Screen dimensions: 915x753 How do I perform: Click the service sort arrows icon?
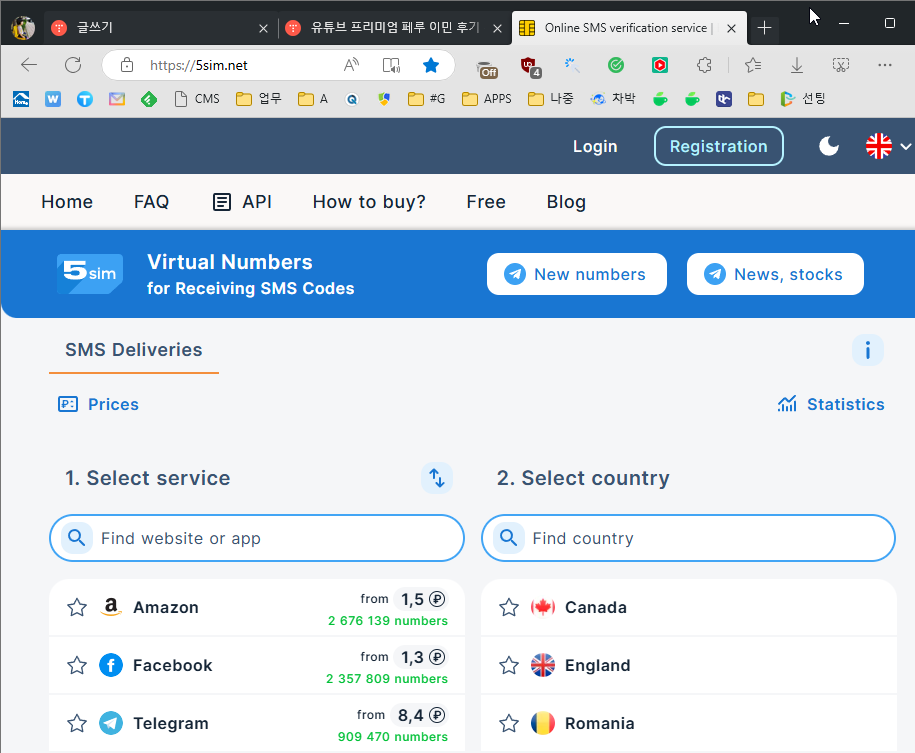click(x=437, y=477)
